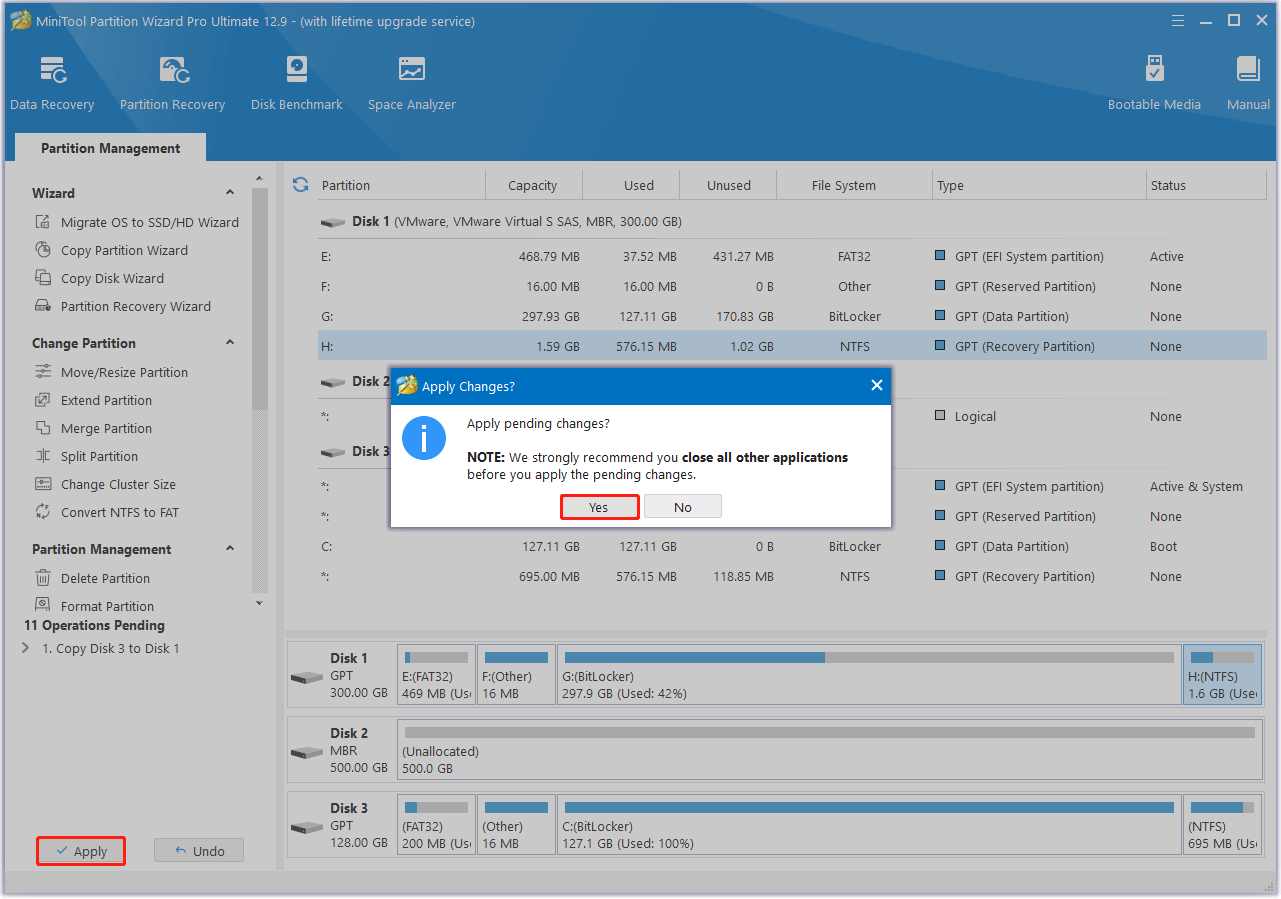Select Disk 2 Unallocated 500.0 GB block
Viewport: 1281px width, 899px height.
coord(829,749)
